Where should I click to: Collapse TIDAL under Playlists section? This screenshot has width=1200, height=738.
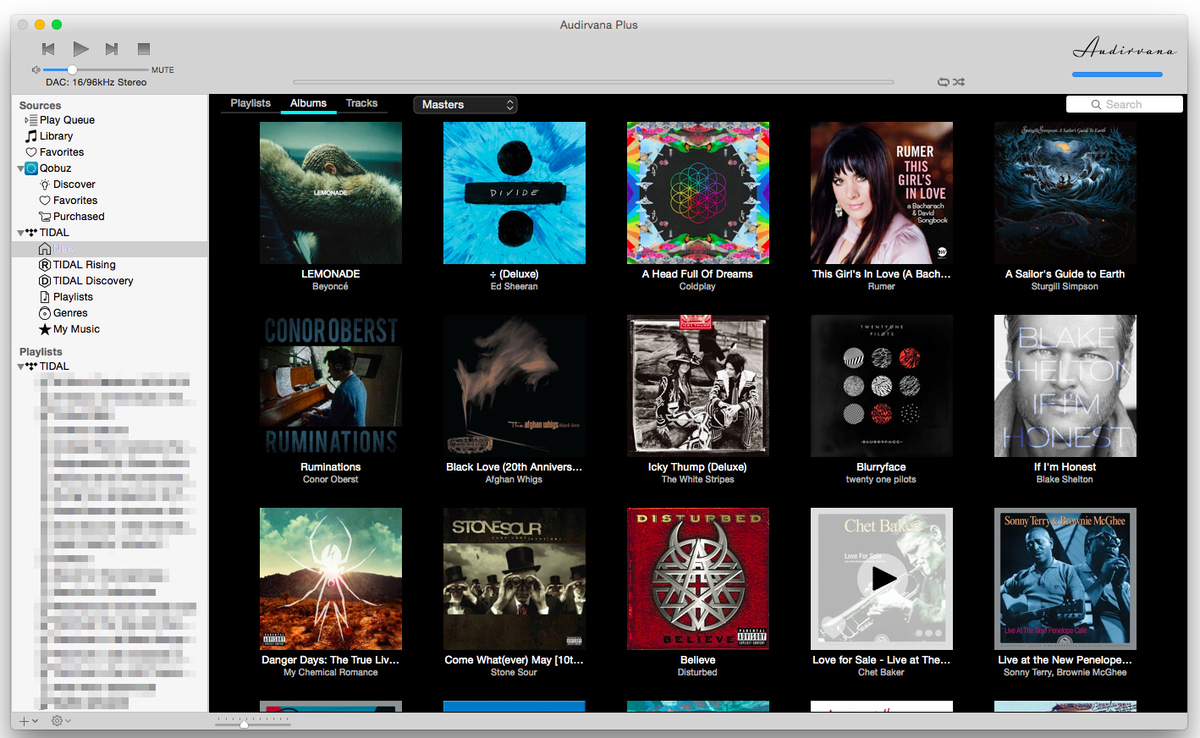[x=20, y=367]
